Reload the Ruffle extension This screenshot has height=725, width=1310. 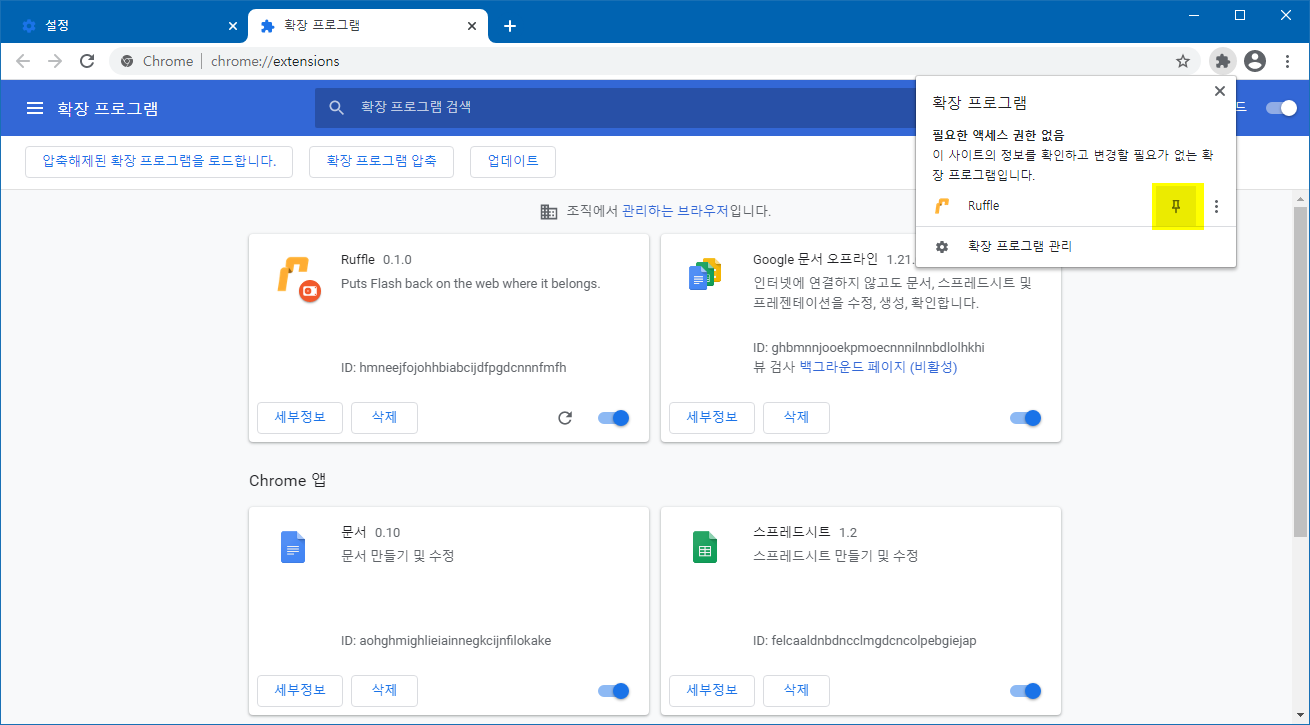565,418
